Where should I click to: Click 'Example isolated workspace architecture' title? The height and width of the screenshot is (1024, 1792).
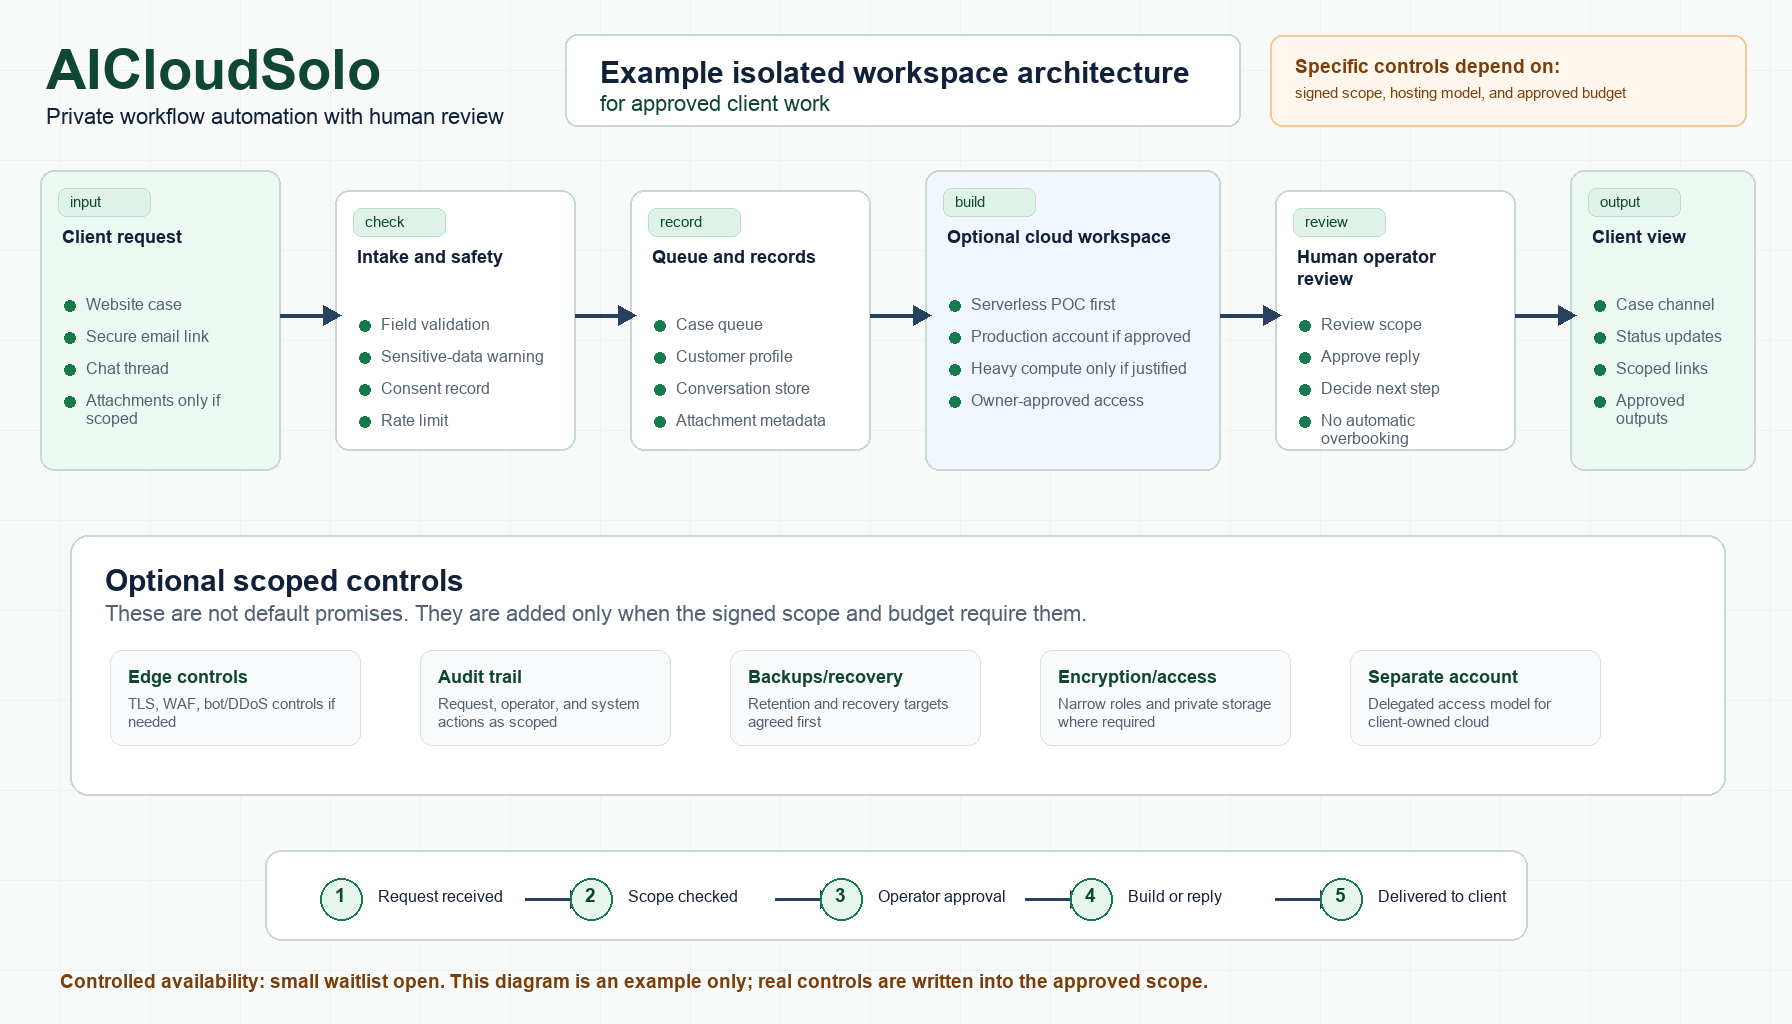click(895, 73)
